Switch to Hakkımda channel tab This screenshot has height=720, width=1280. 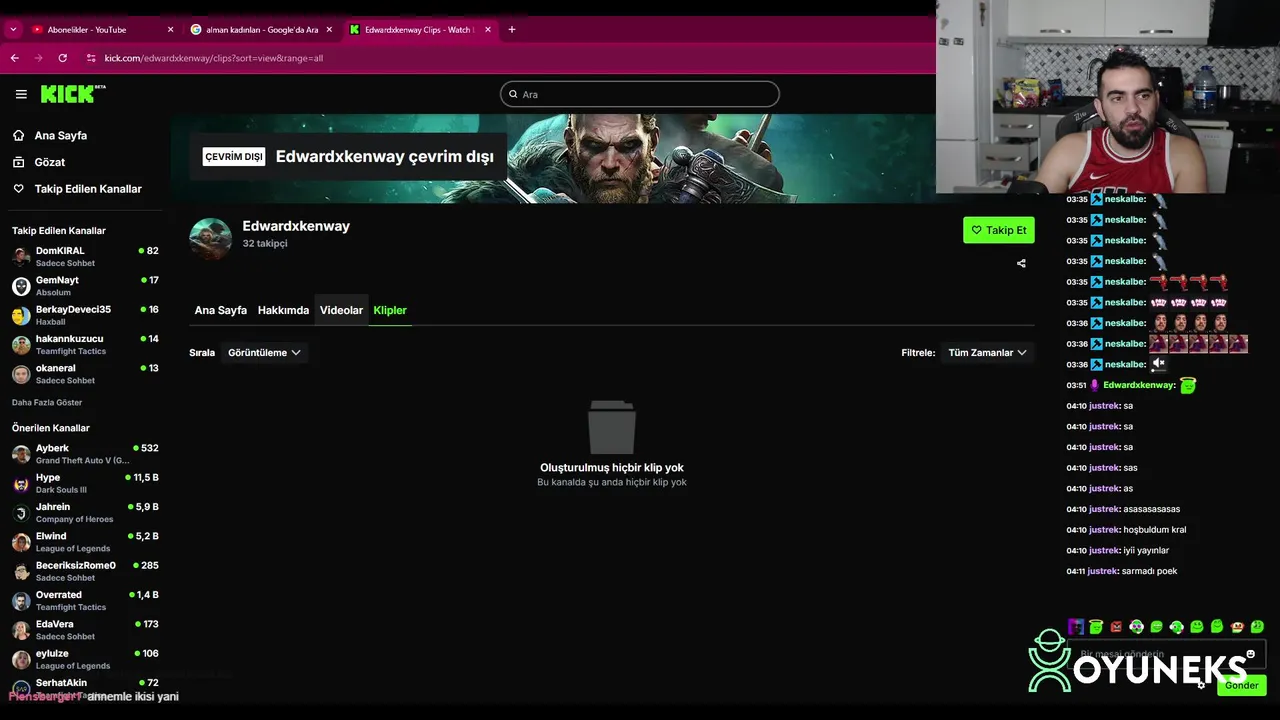point(283,310)
